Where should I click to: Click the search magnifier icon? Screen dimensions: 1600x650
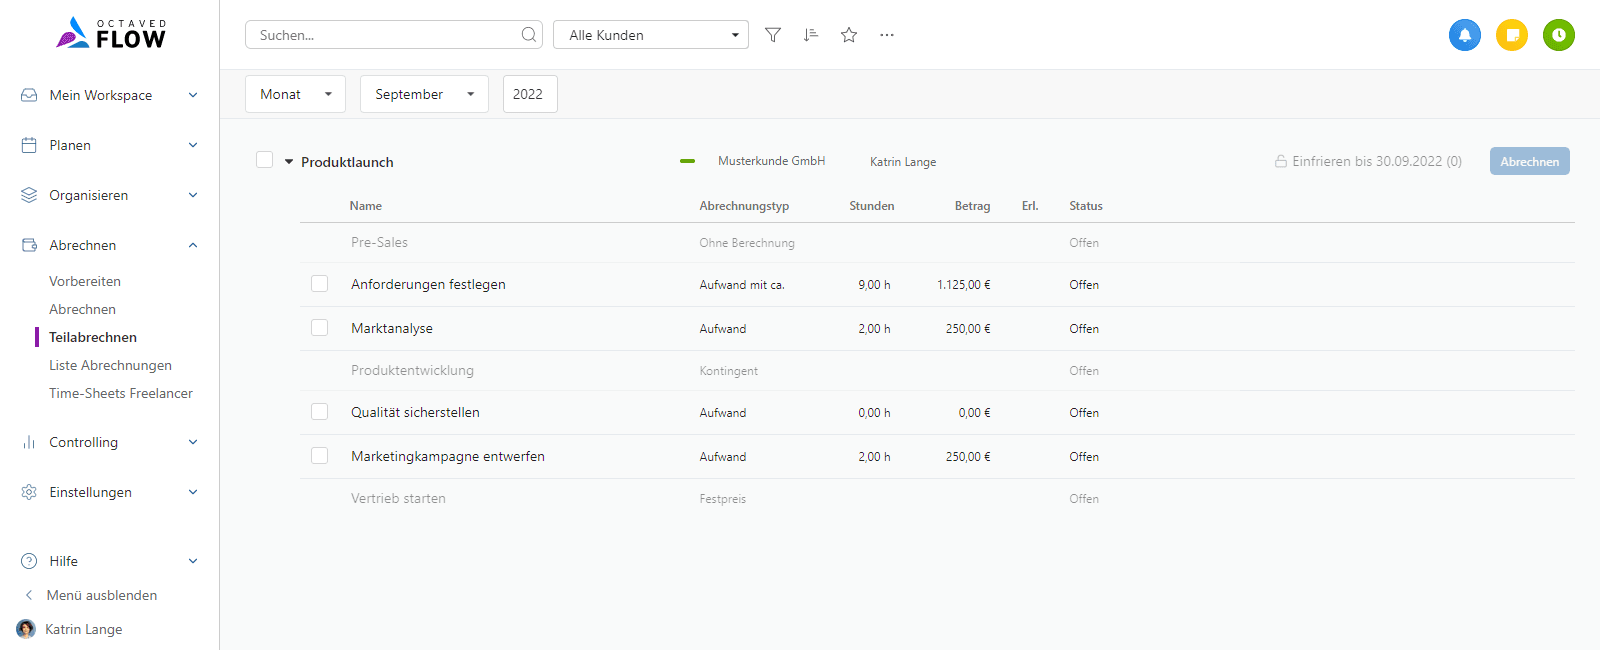click(x=529, y=35)
